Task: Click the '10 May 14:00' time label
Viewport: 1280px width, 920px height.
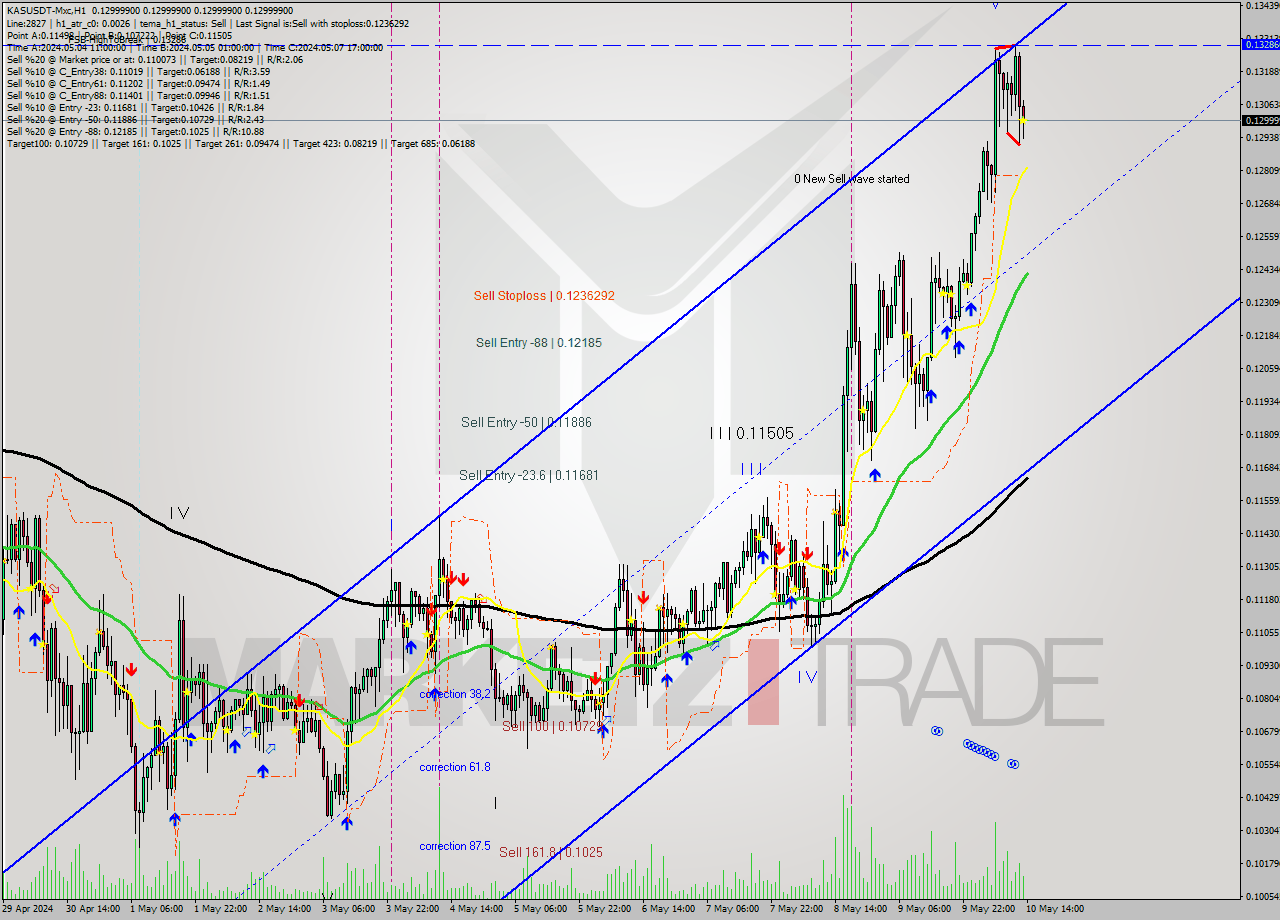Action: point(1056,909)
